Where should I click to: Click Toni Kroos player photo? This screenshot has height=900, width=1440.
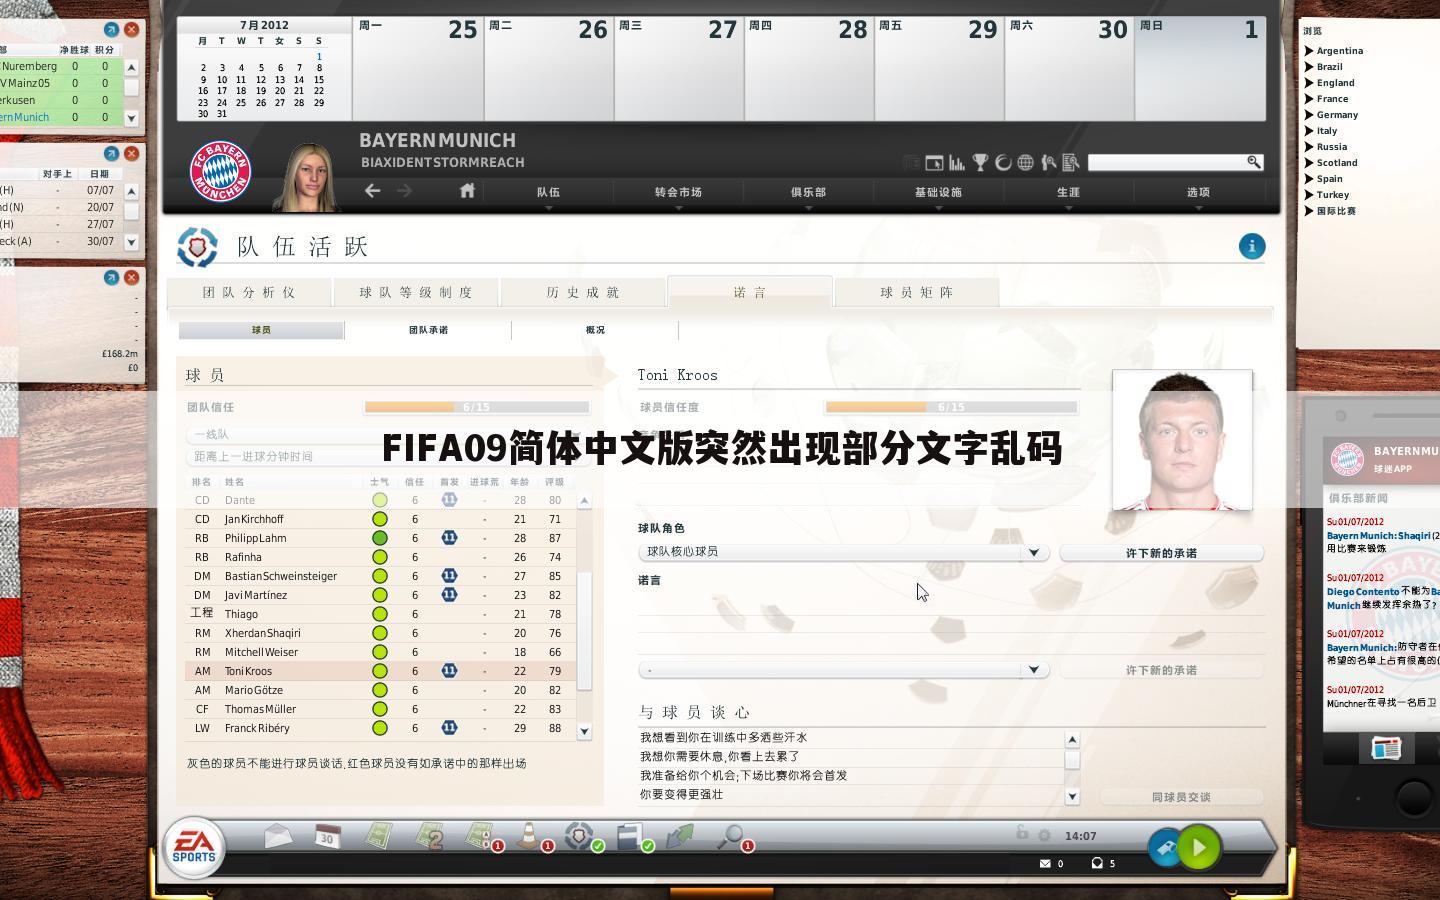[x=1182, y=440]
